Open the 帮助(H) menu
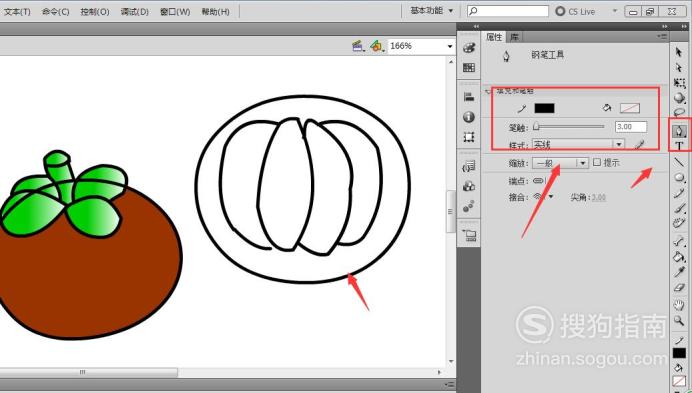The height and width of the screenshot is (393, 692). click(x=215, y=12)
